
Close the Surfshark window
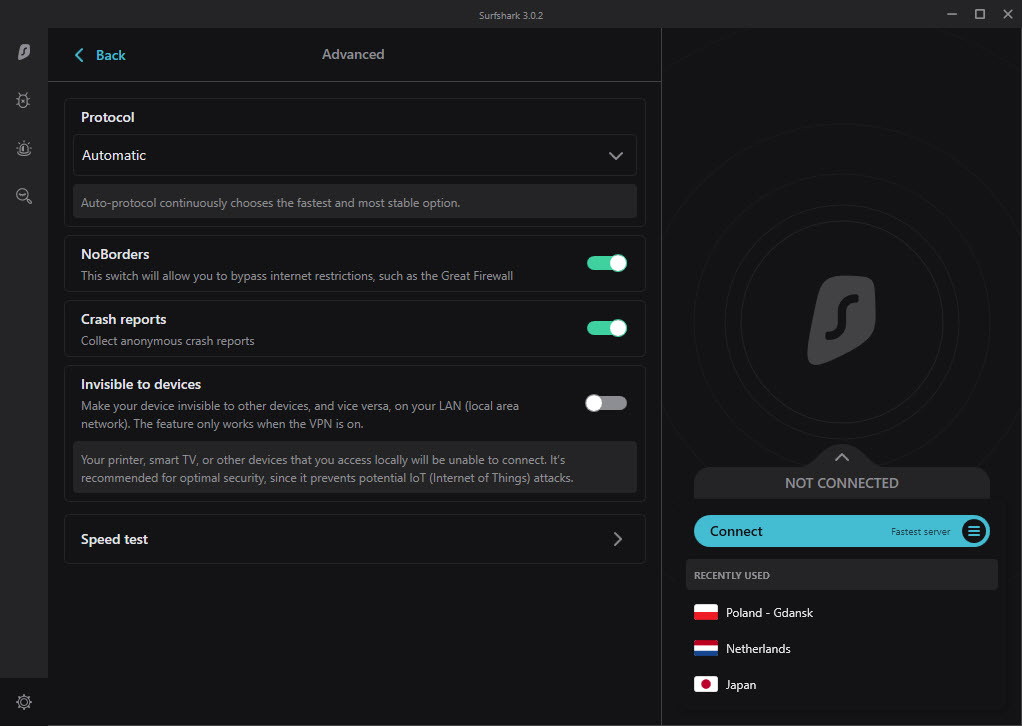1008,14
